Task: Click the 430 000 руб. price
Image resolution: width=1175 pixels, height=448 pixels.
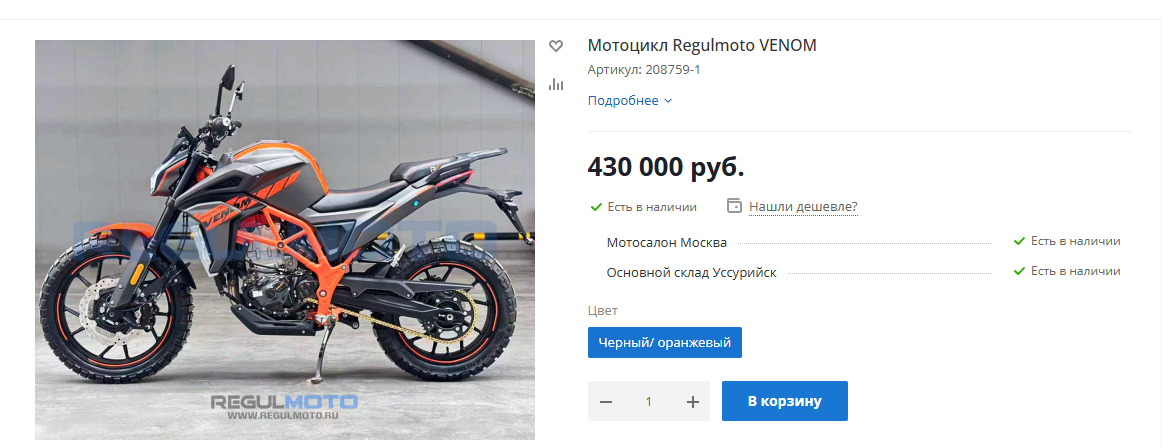Action: click(666, 167)
